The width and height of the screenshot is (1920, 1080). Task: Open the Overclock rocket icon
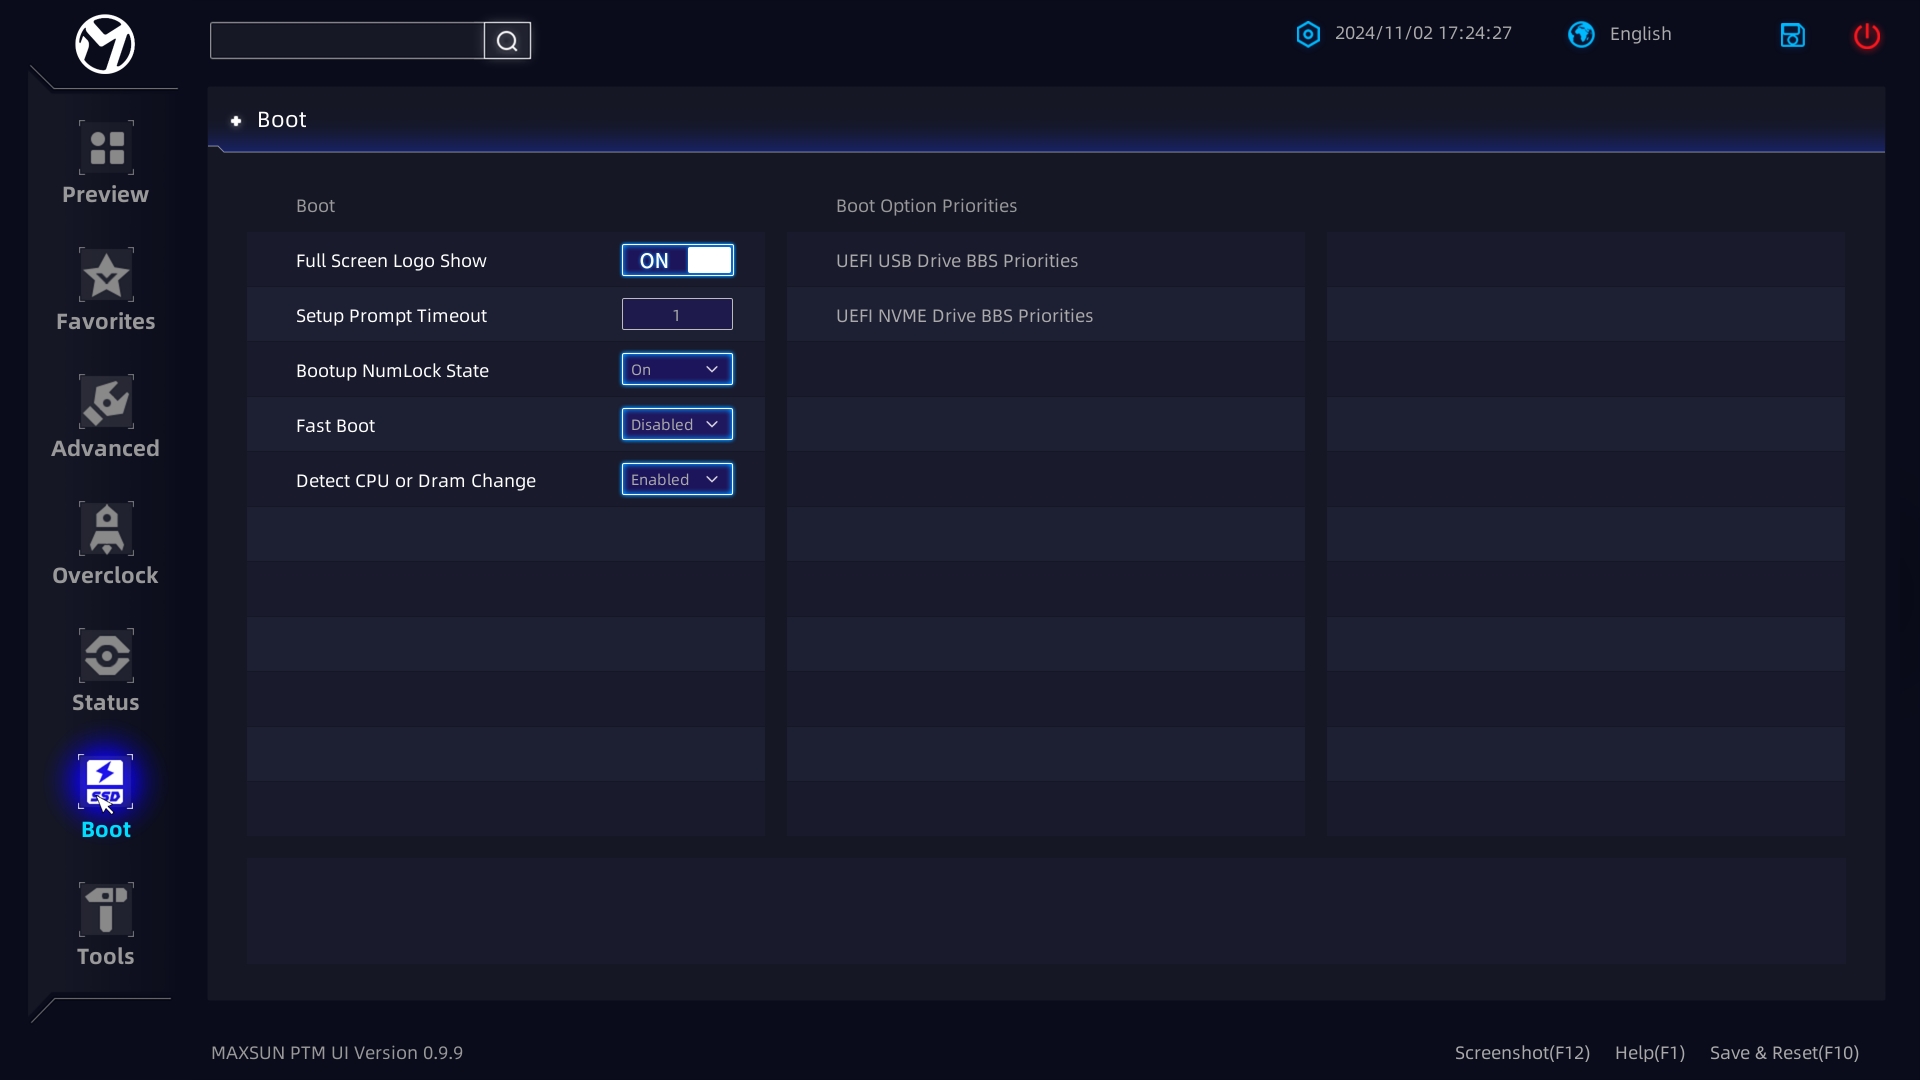(x=106, y=529)
